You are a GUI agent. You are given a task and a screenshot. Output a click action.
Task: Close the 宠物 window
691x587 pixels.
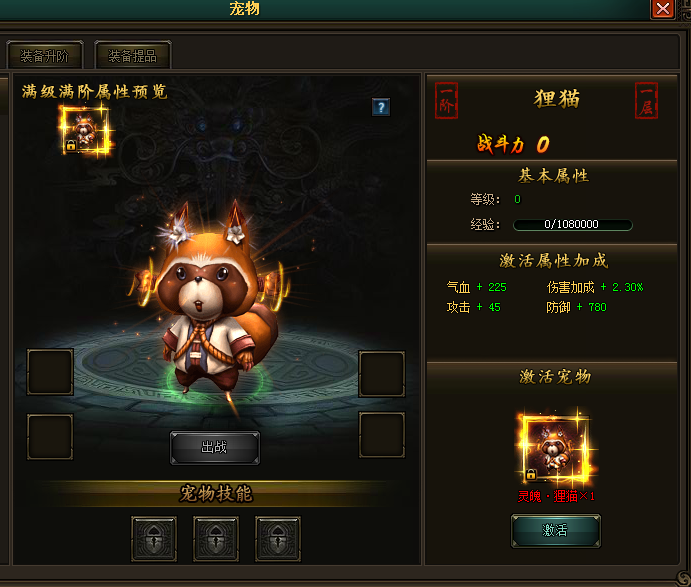(663, 9)
